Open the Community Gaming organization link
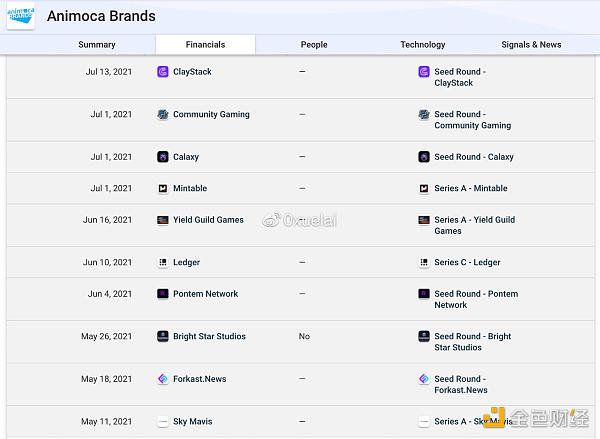Screen dimensions: 600x439 [x=211, y=114]
